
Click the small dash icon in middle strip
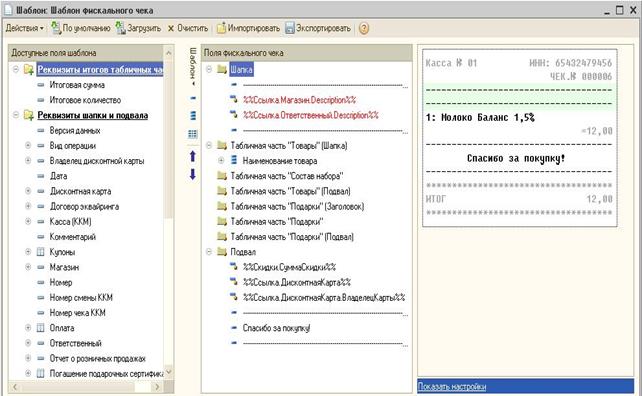193,98
